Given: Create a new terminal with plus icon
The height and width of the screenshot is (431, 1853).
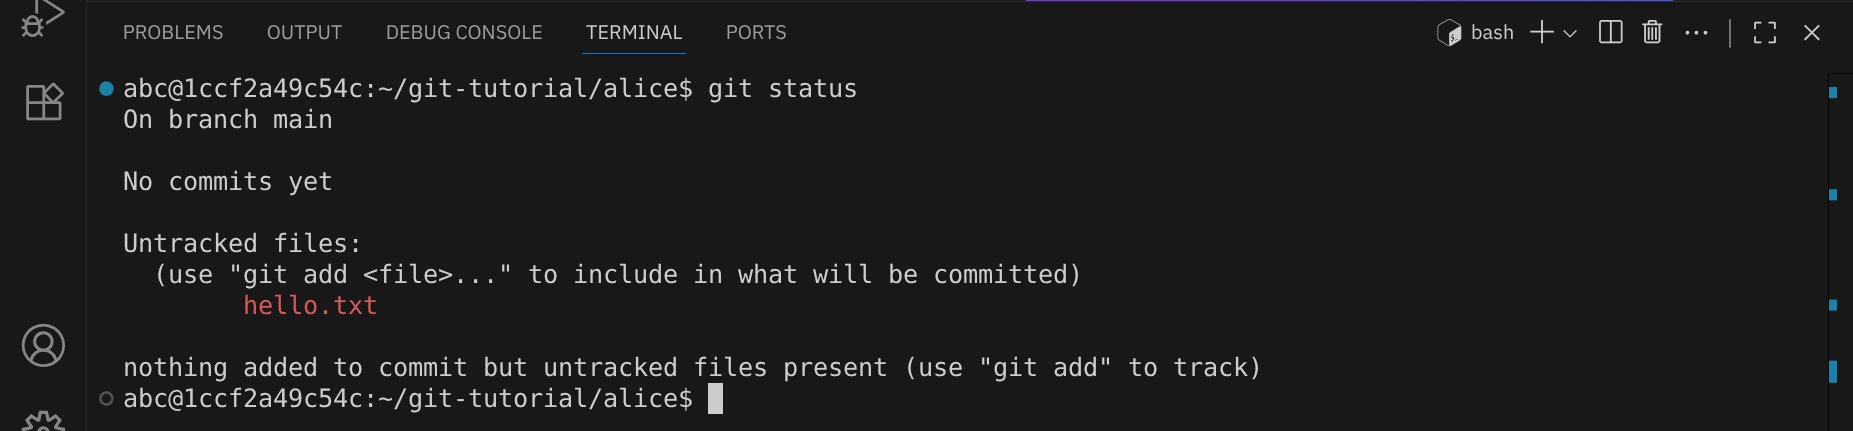Looking at the screenshot, I should click(x=1542, y=33).
